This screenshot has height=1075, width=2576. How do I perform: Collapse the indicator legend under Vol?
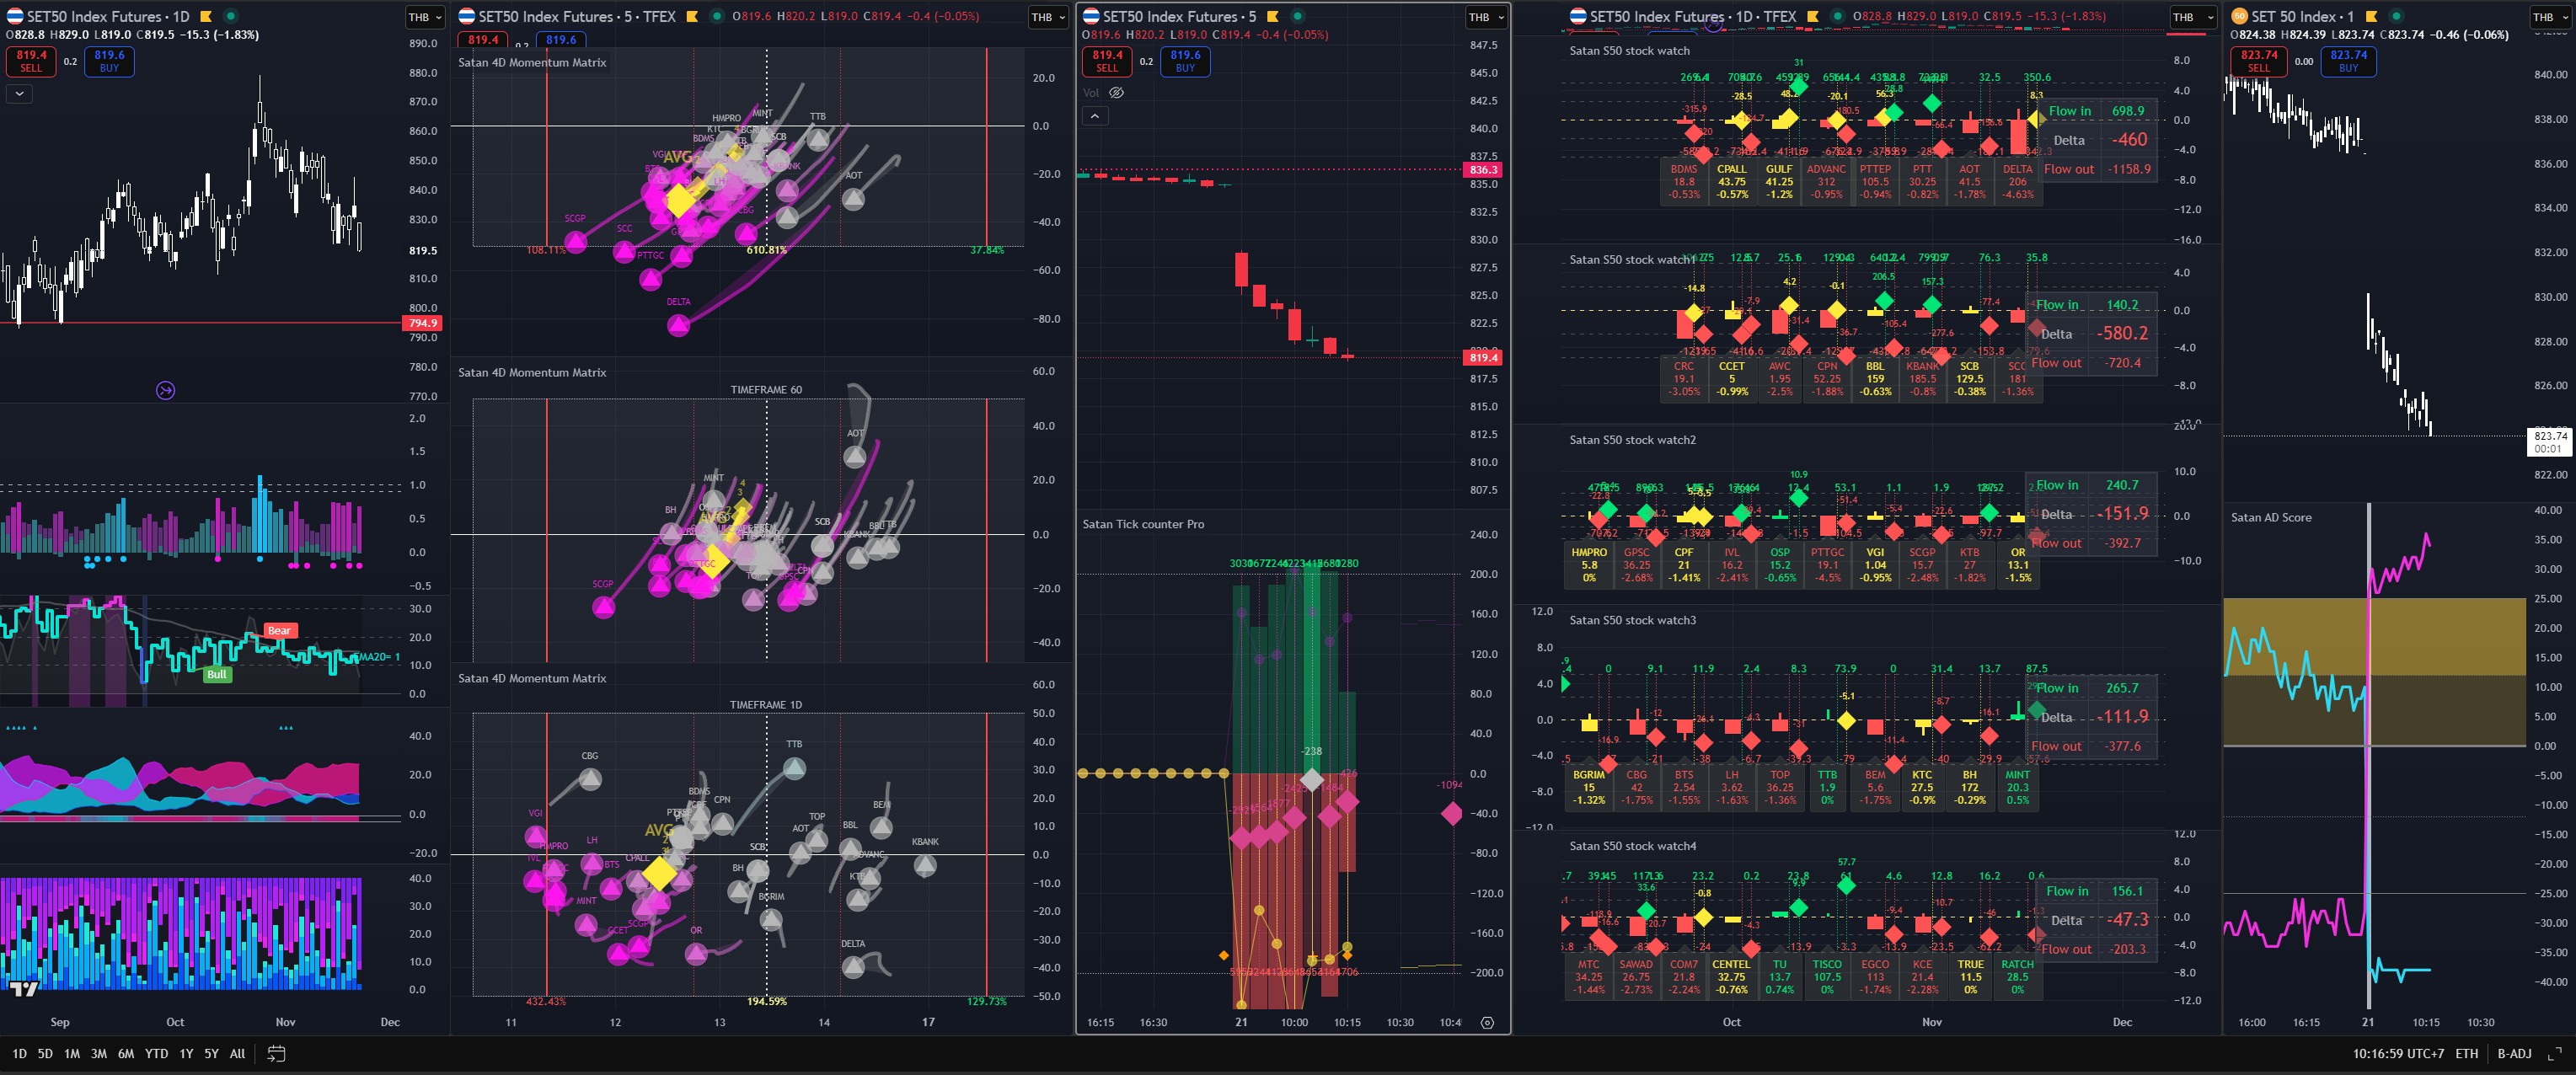coord(1095,116)
